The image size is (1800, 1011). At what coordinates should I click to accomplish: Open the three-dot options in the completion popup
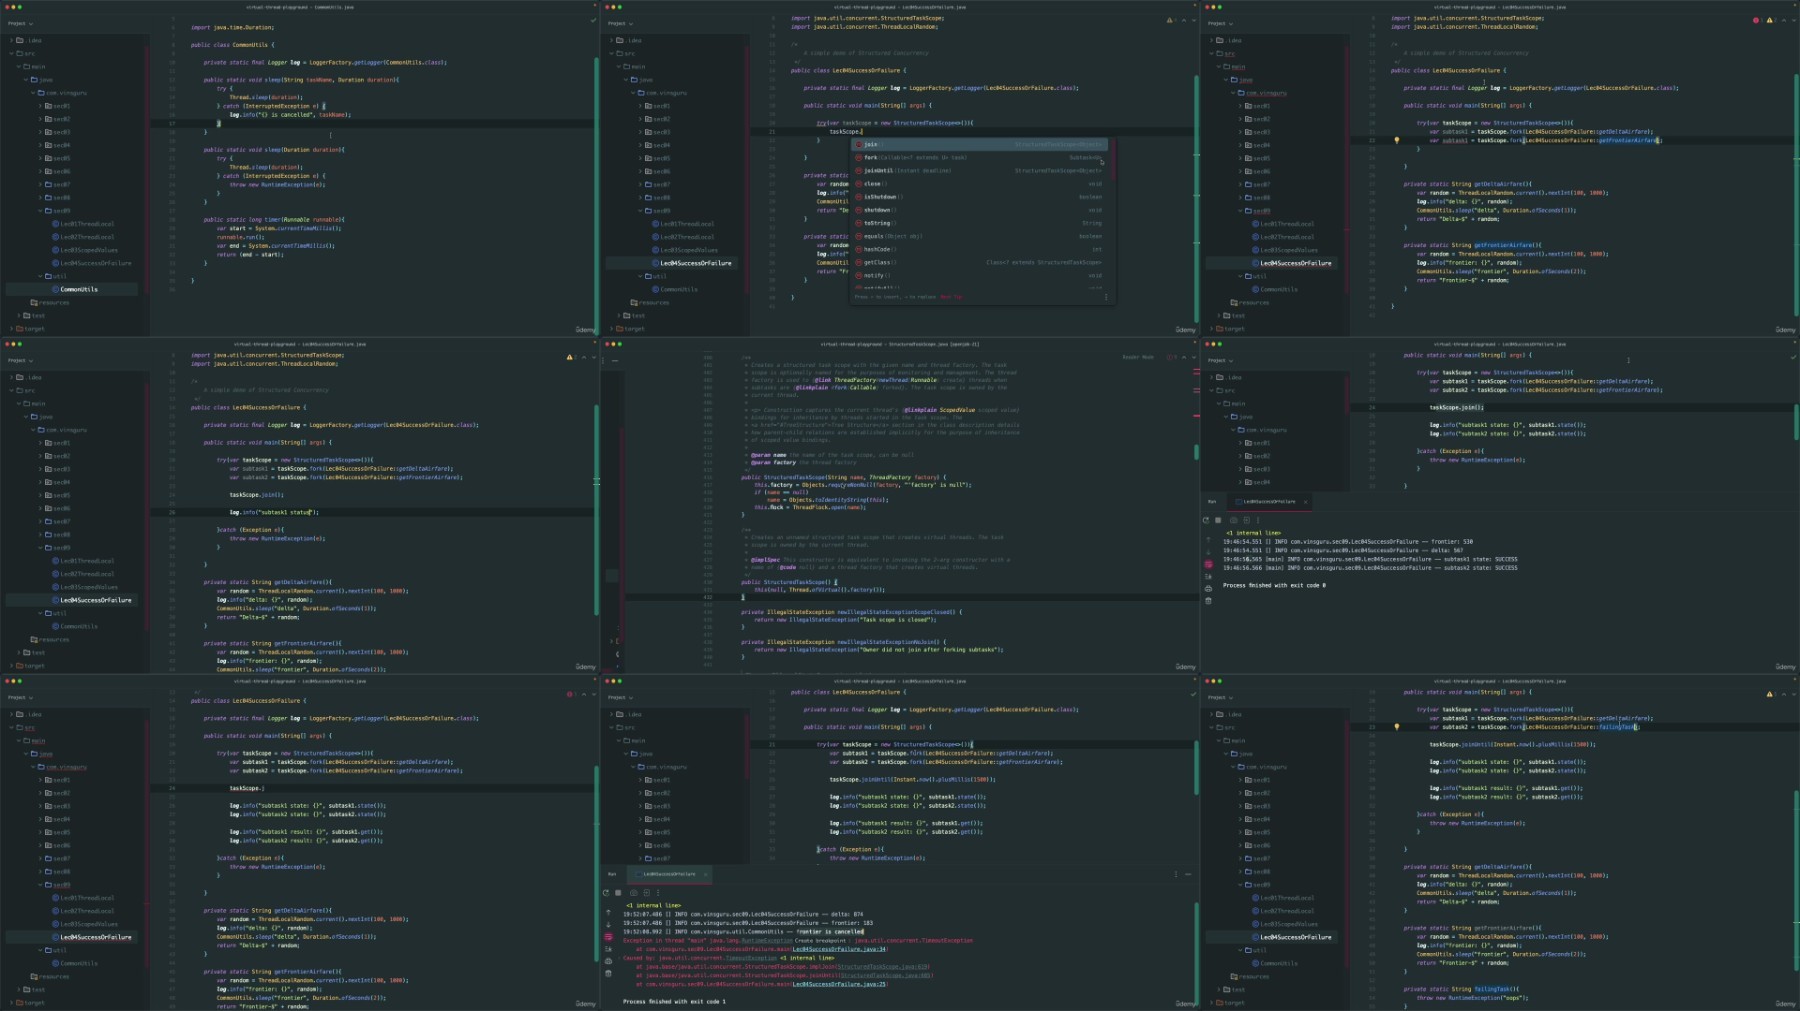pyautogui.click(x=1105, y=297)
